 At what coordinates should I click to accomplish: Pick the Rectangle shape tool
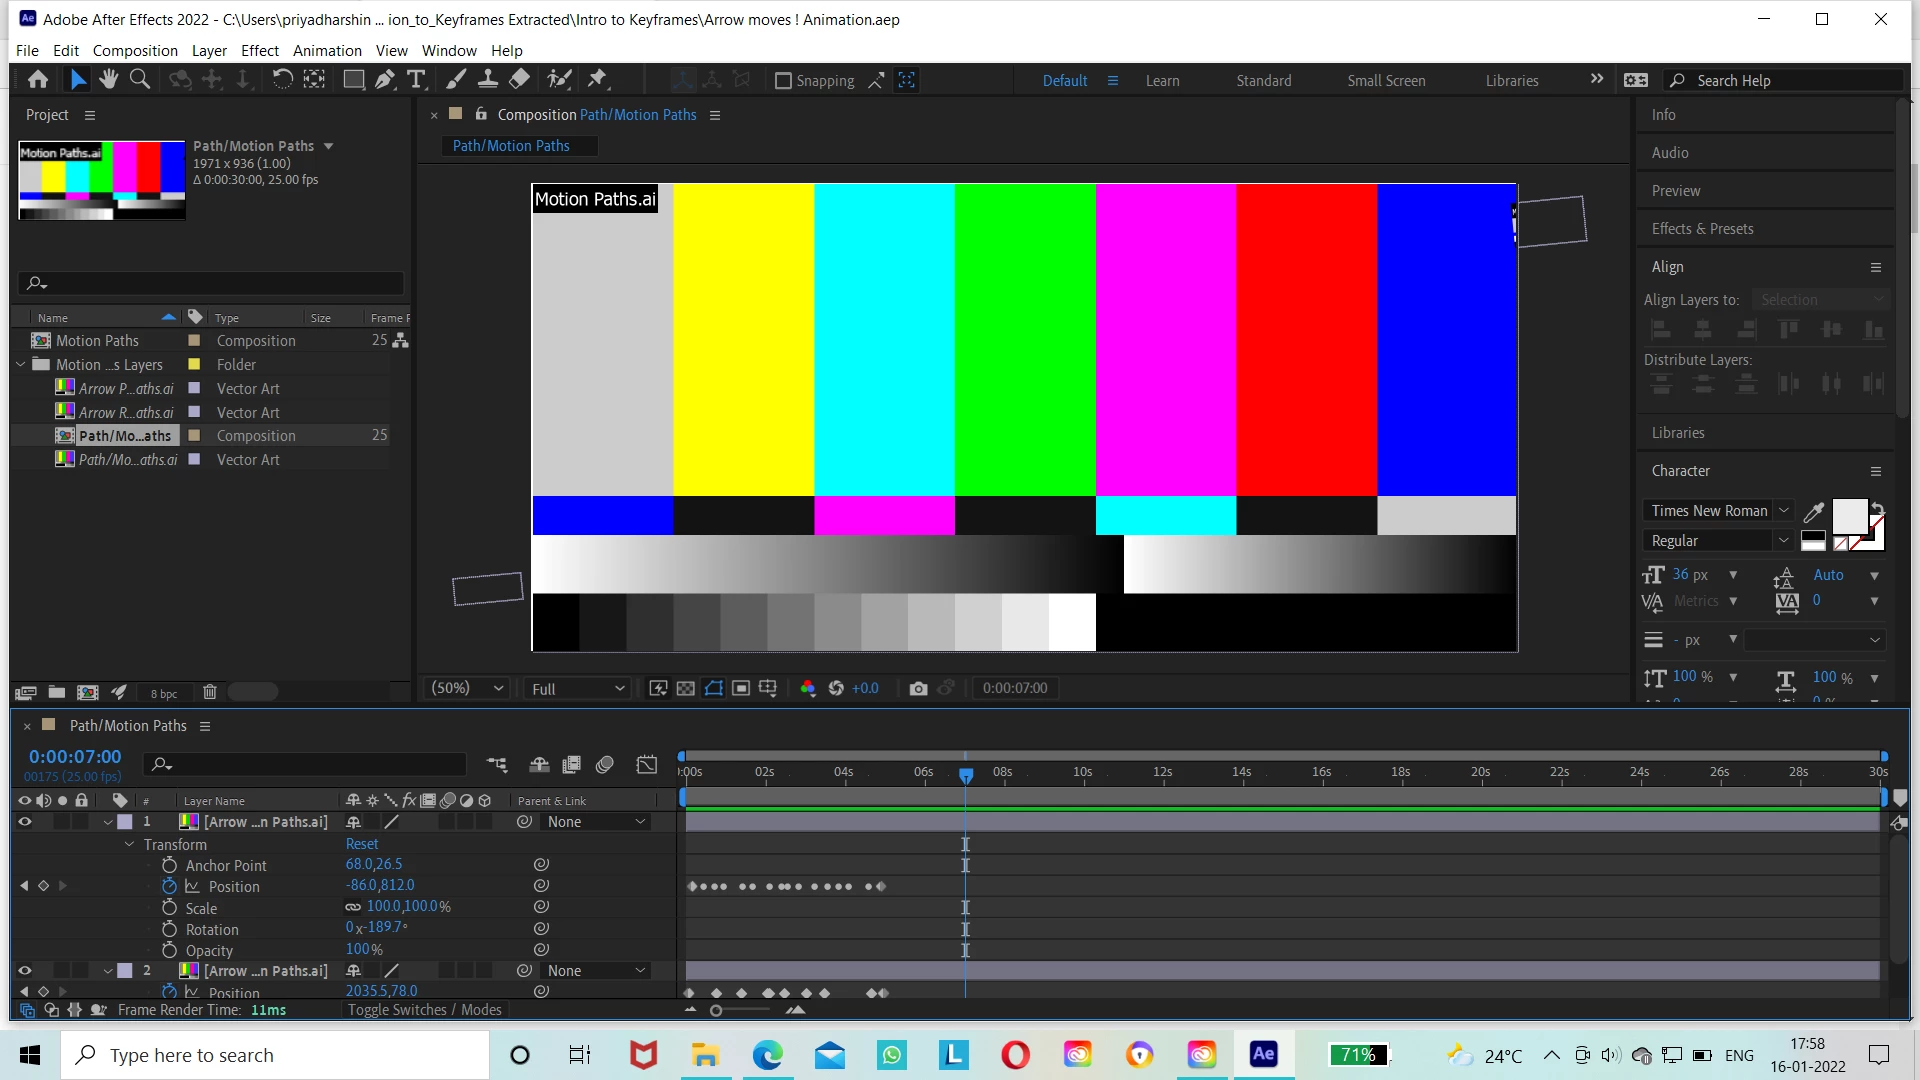coord(353,80)
